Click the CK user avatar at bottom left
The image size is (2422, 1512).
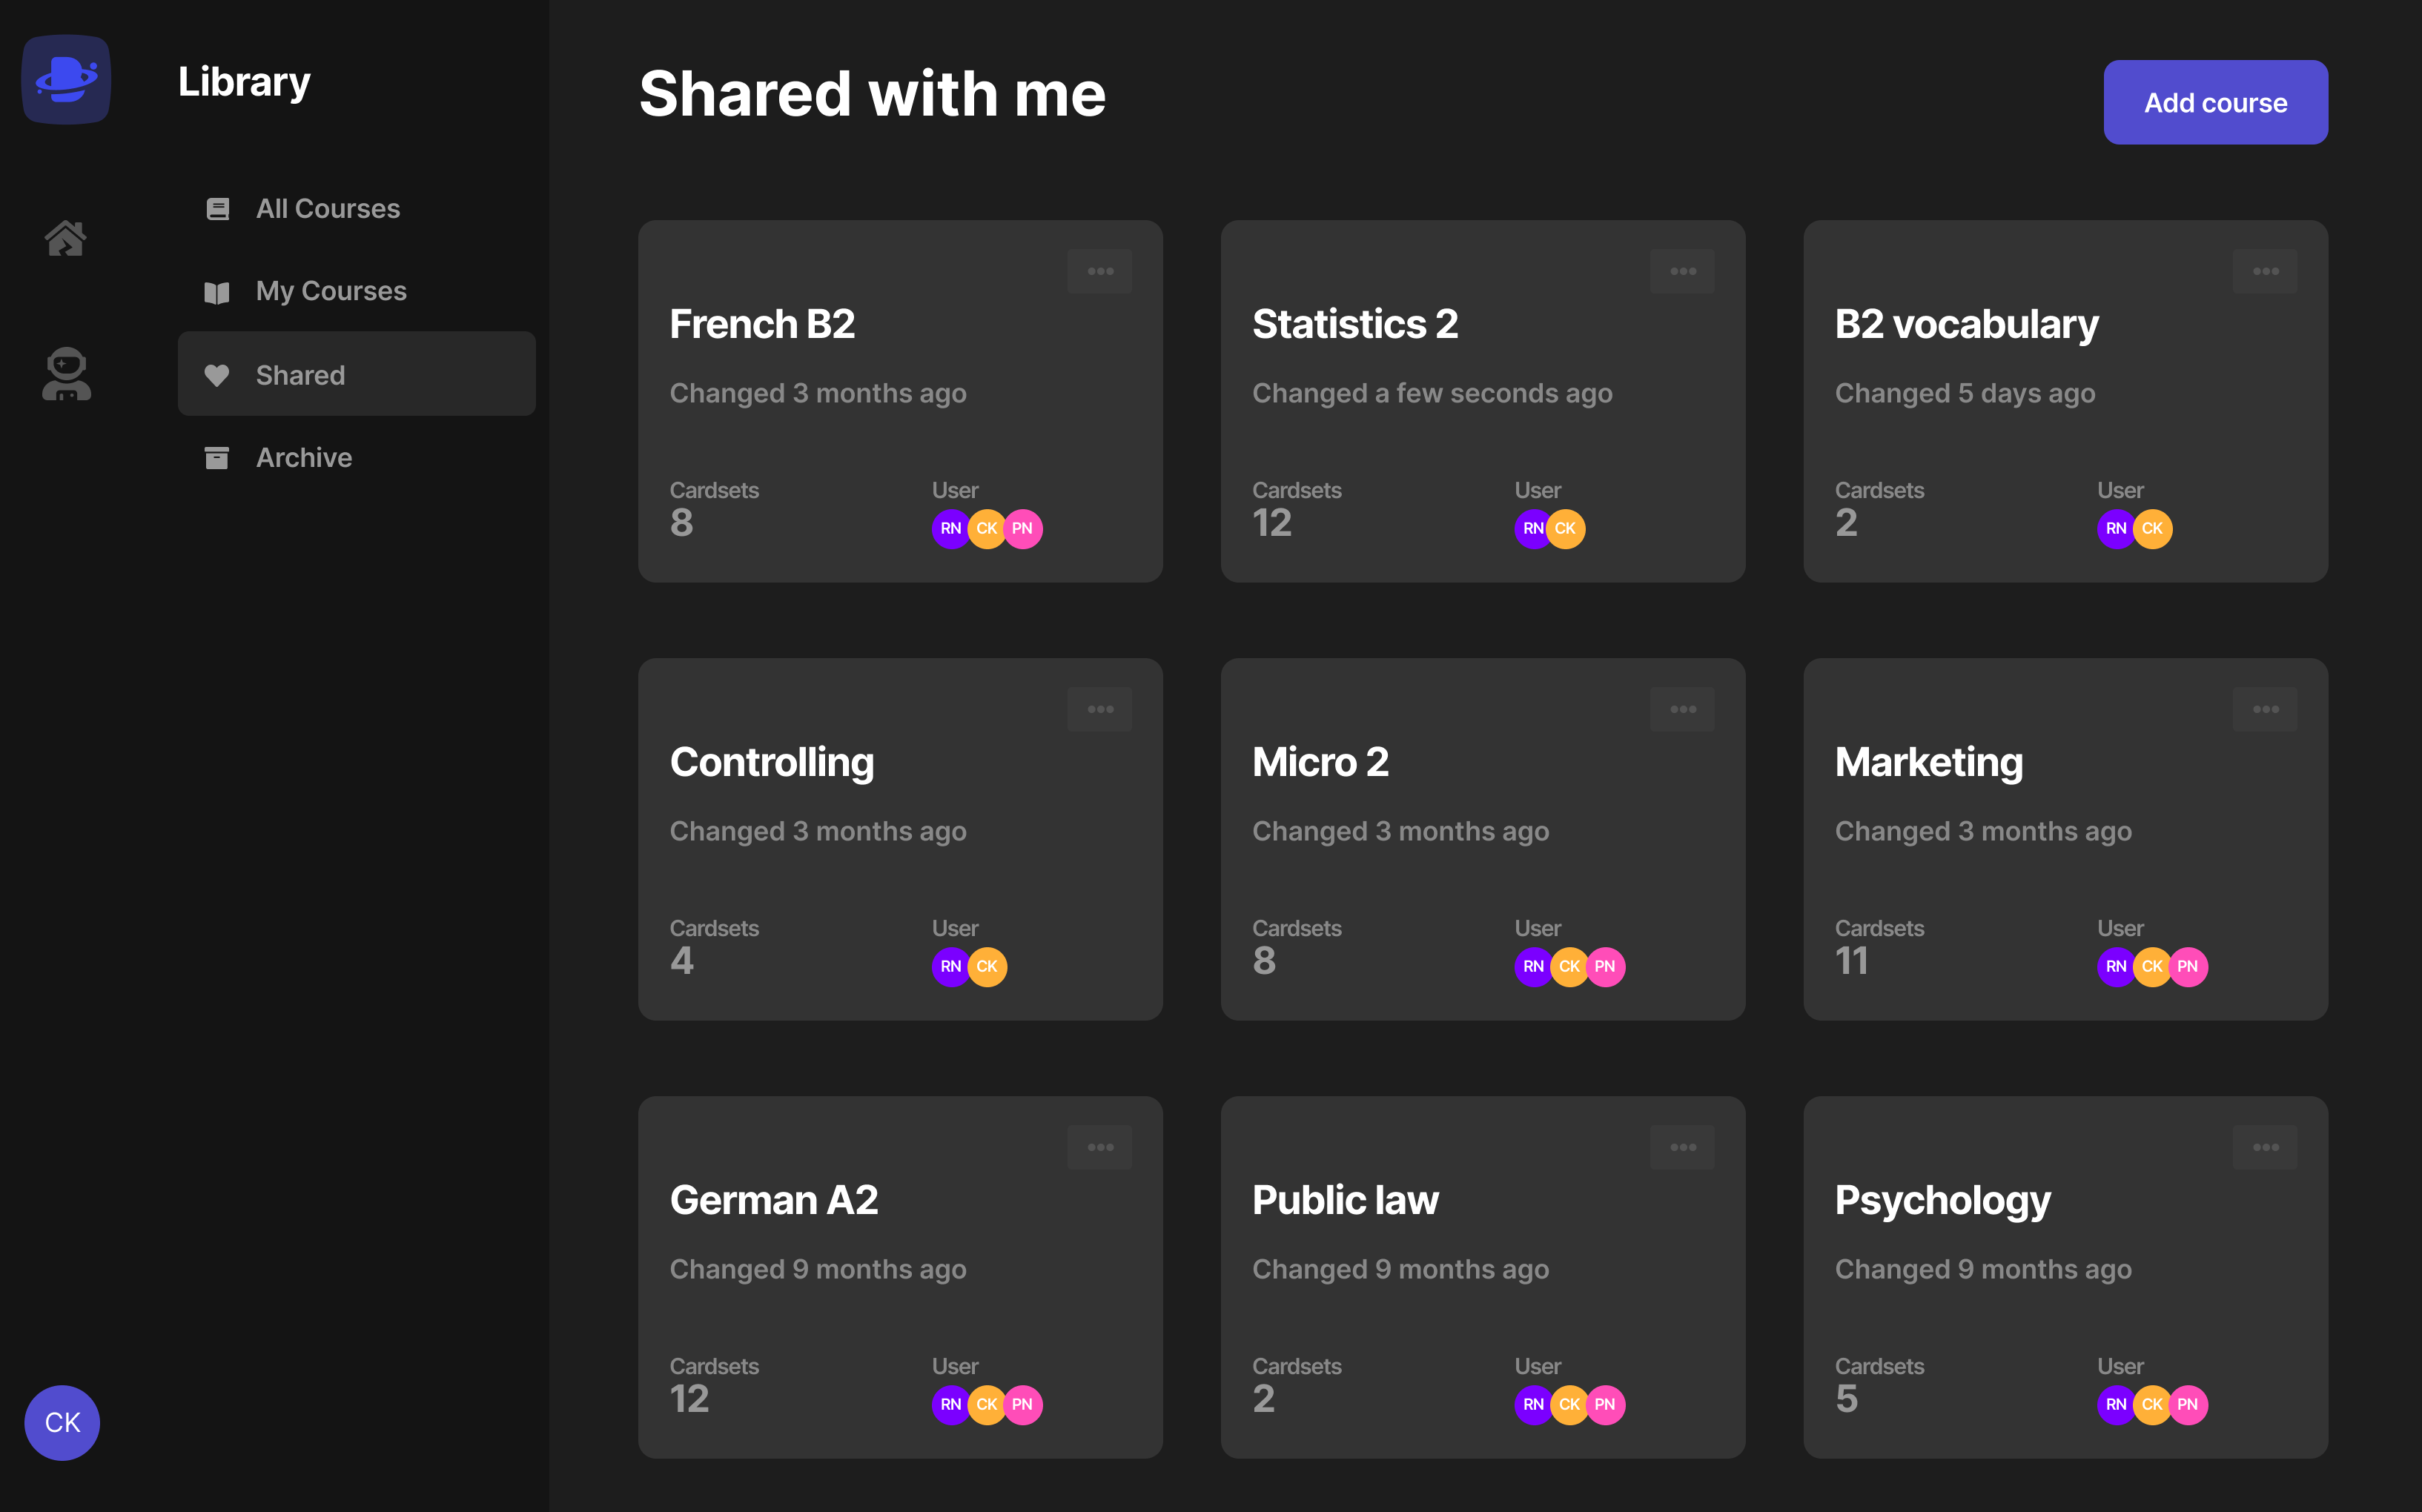click(x=62, y=1422)
